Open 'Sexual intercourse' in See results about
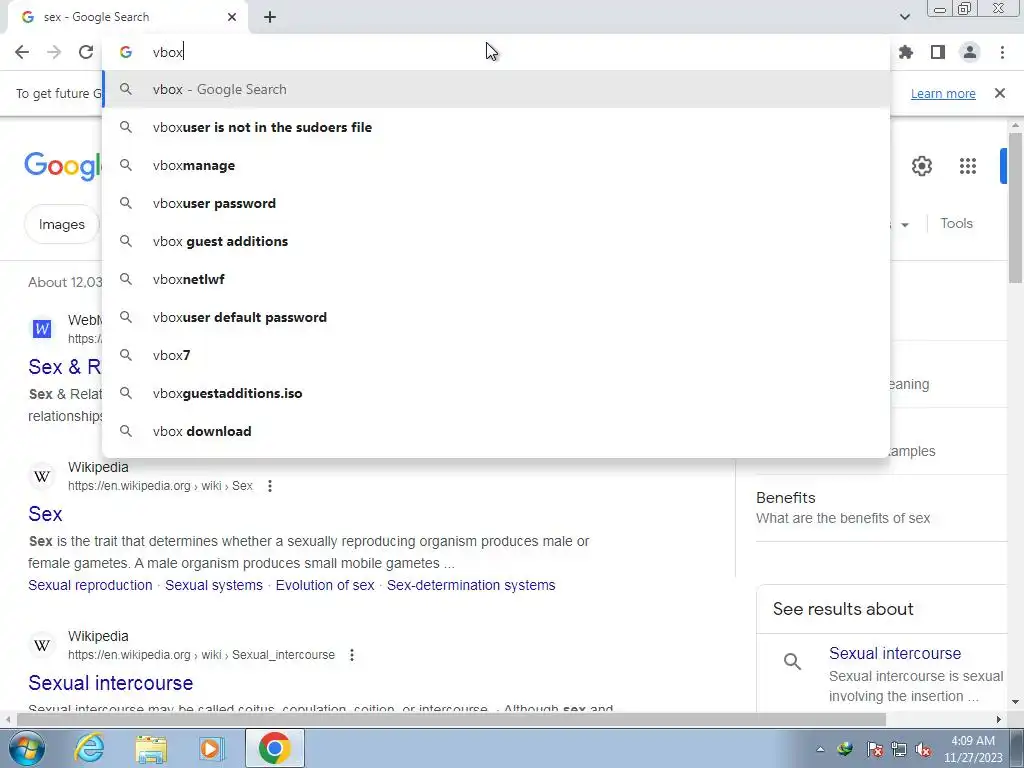The image size is (1024, 768). [x=895, y=653]
